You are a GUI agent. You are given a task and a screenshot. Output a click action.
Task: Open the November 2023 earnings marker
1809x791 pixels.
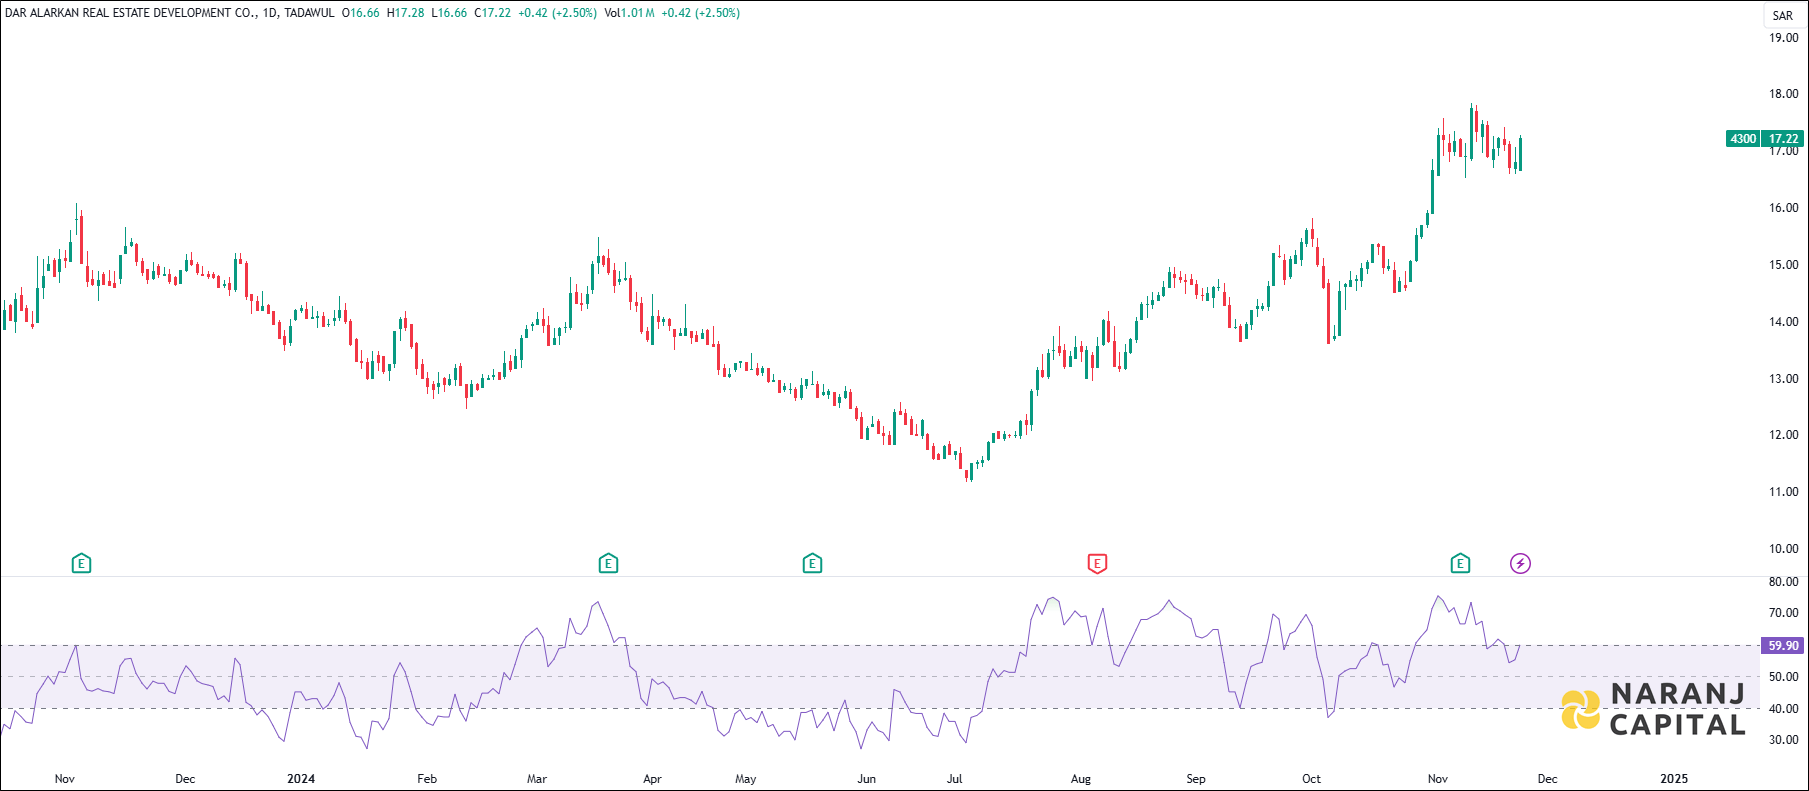[82, 564]
